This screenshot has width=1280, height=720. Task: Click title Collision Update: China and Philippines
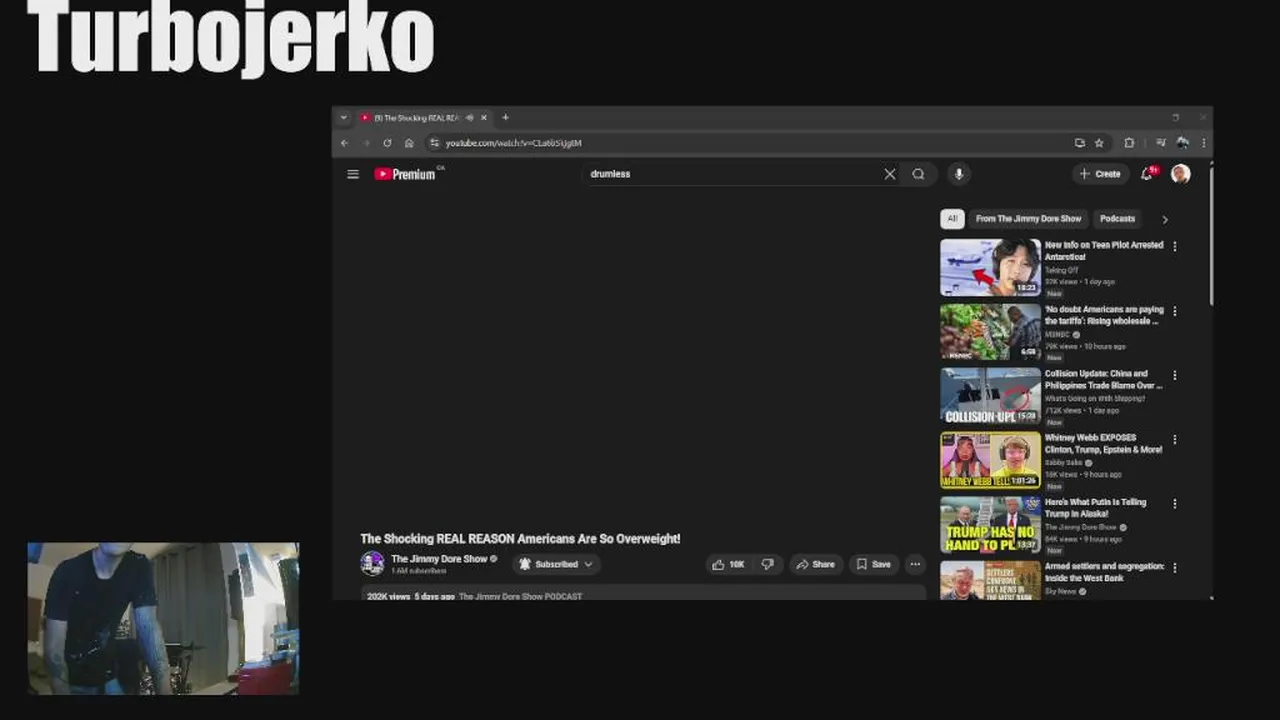[x=1103, y=380]
